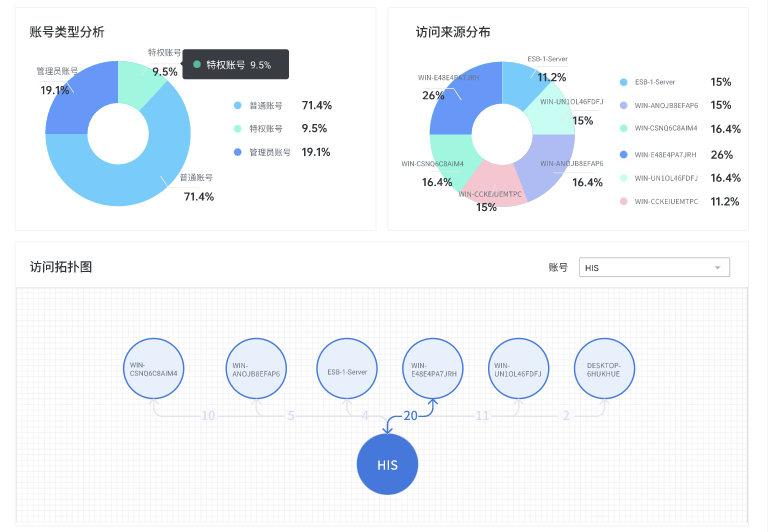Select the WIN-E48E4PA7JRH topology node
This screenshot has width=768, height=532.
click(433, 368)
